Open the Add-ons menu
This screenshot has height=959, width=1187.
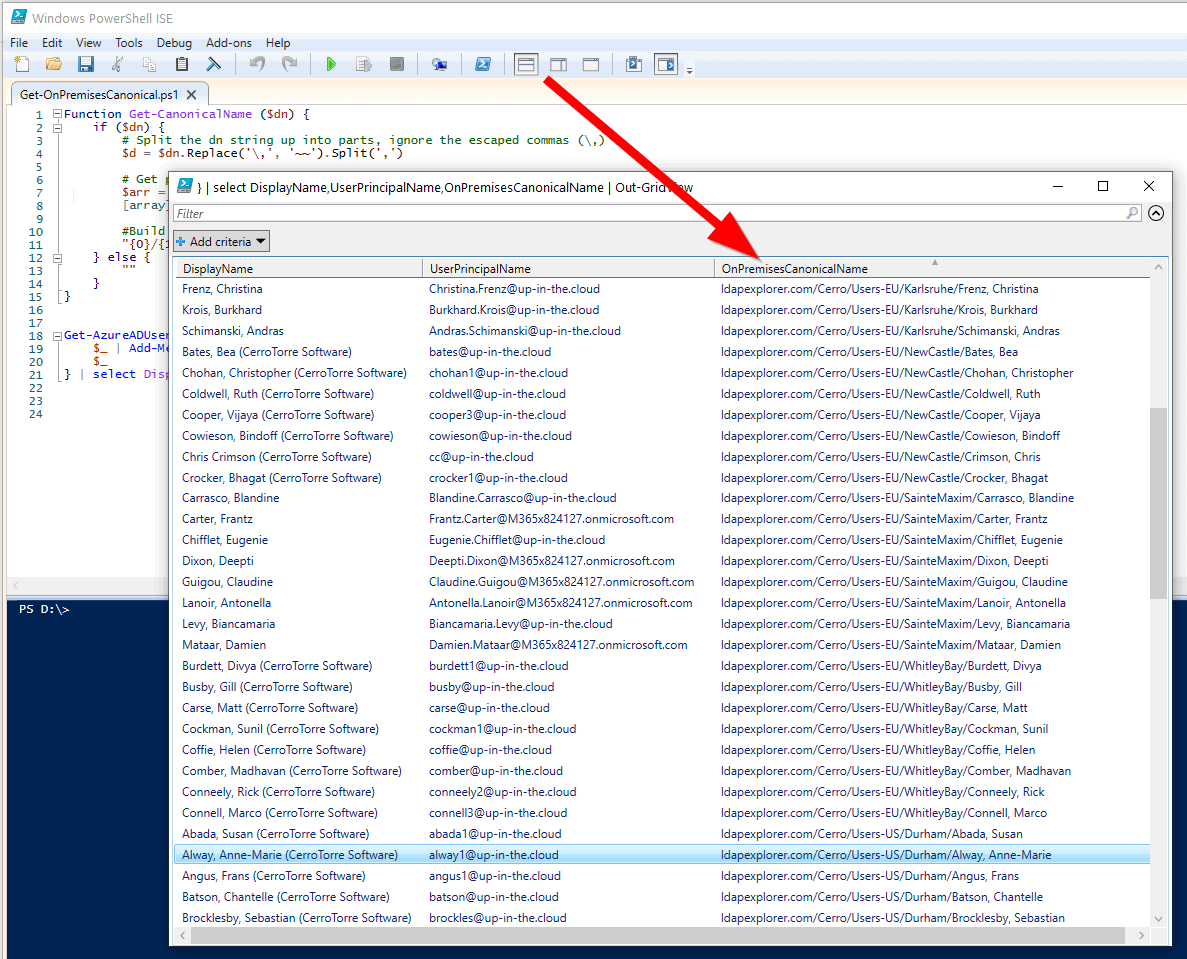[x=229, y=43]
